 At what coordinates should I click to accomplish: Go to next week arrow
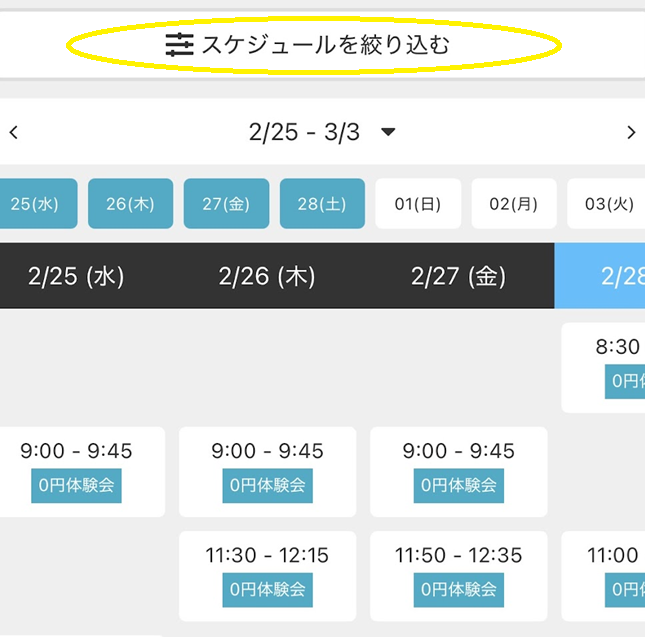(630, 132)
